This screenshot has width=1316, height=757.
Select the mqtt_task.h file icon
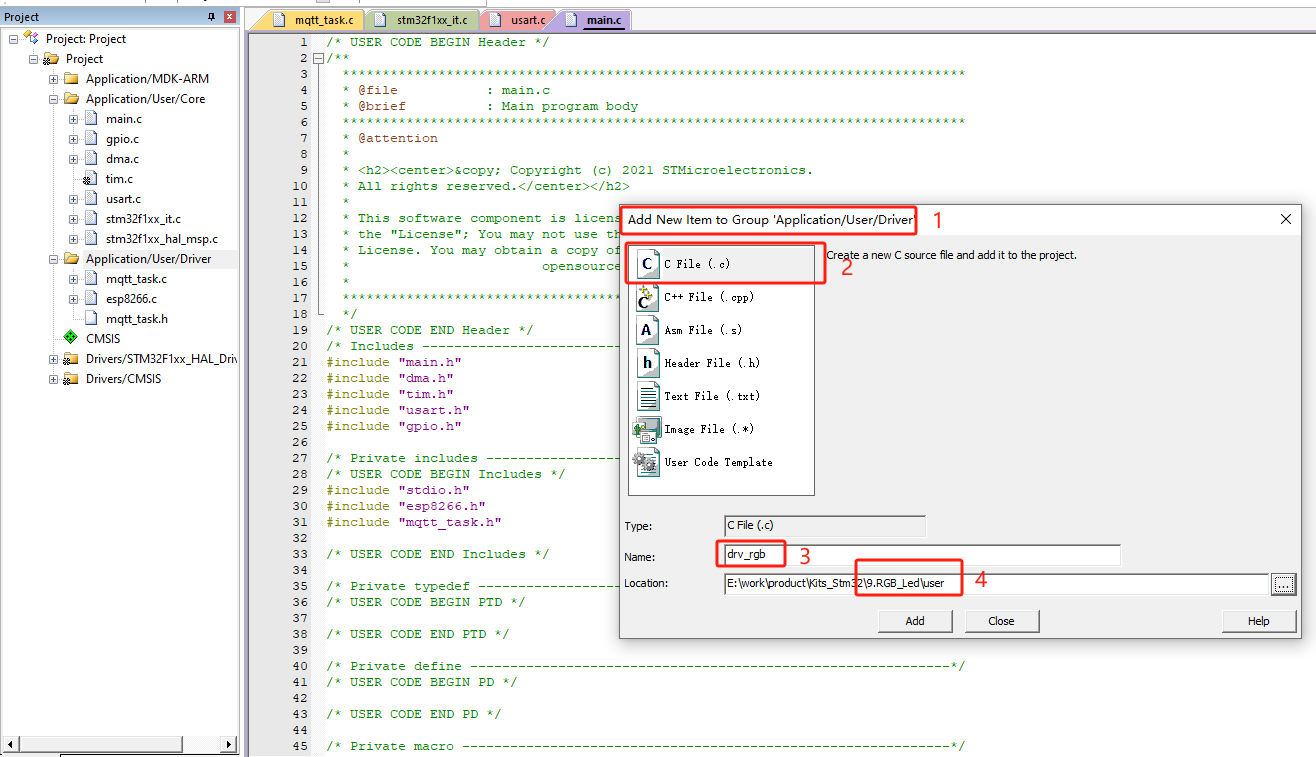point(91,319)
